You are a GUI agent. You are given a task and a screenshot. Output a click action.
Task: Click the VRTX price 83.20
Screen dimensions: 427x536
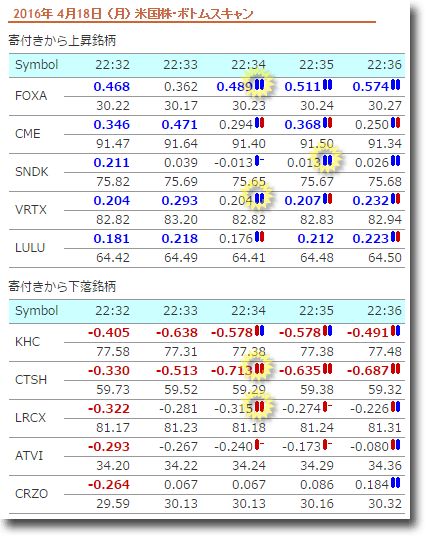coord(181,219)
